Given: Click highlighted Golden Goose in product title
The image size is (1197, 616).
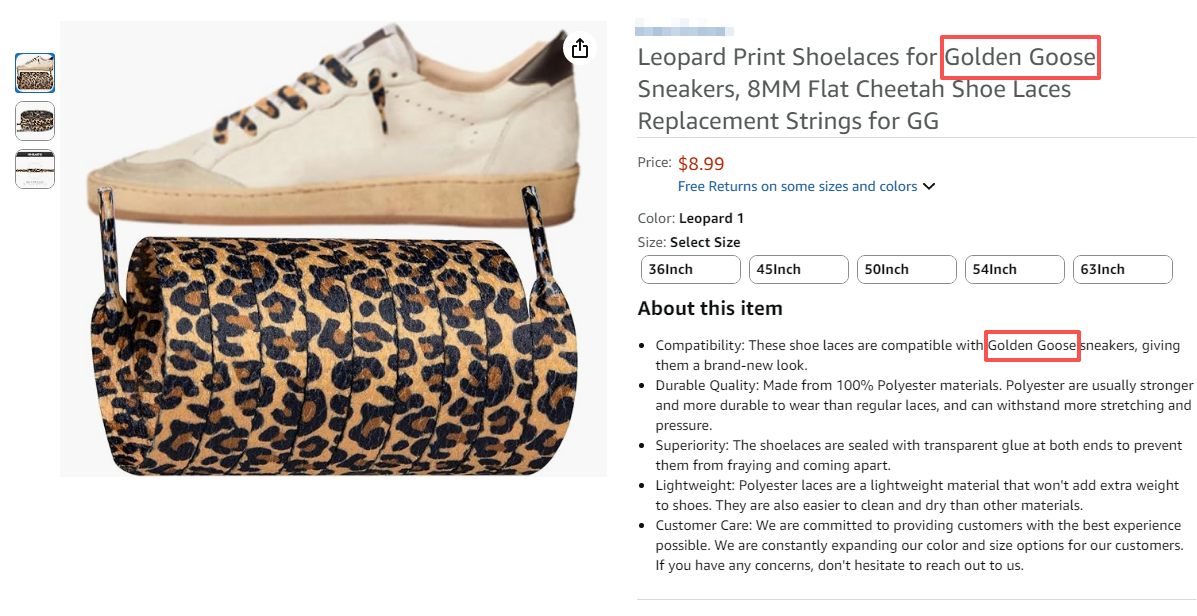Looking at the screenshot, I should click(1021, 57).
